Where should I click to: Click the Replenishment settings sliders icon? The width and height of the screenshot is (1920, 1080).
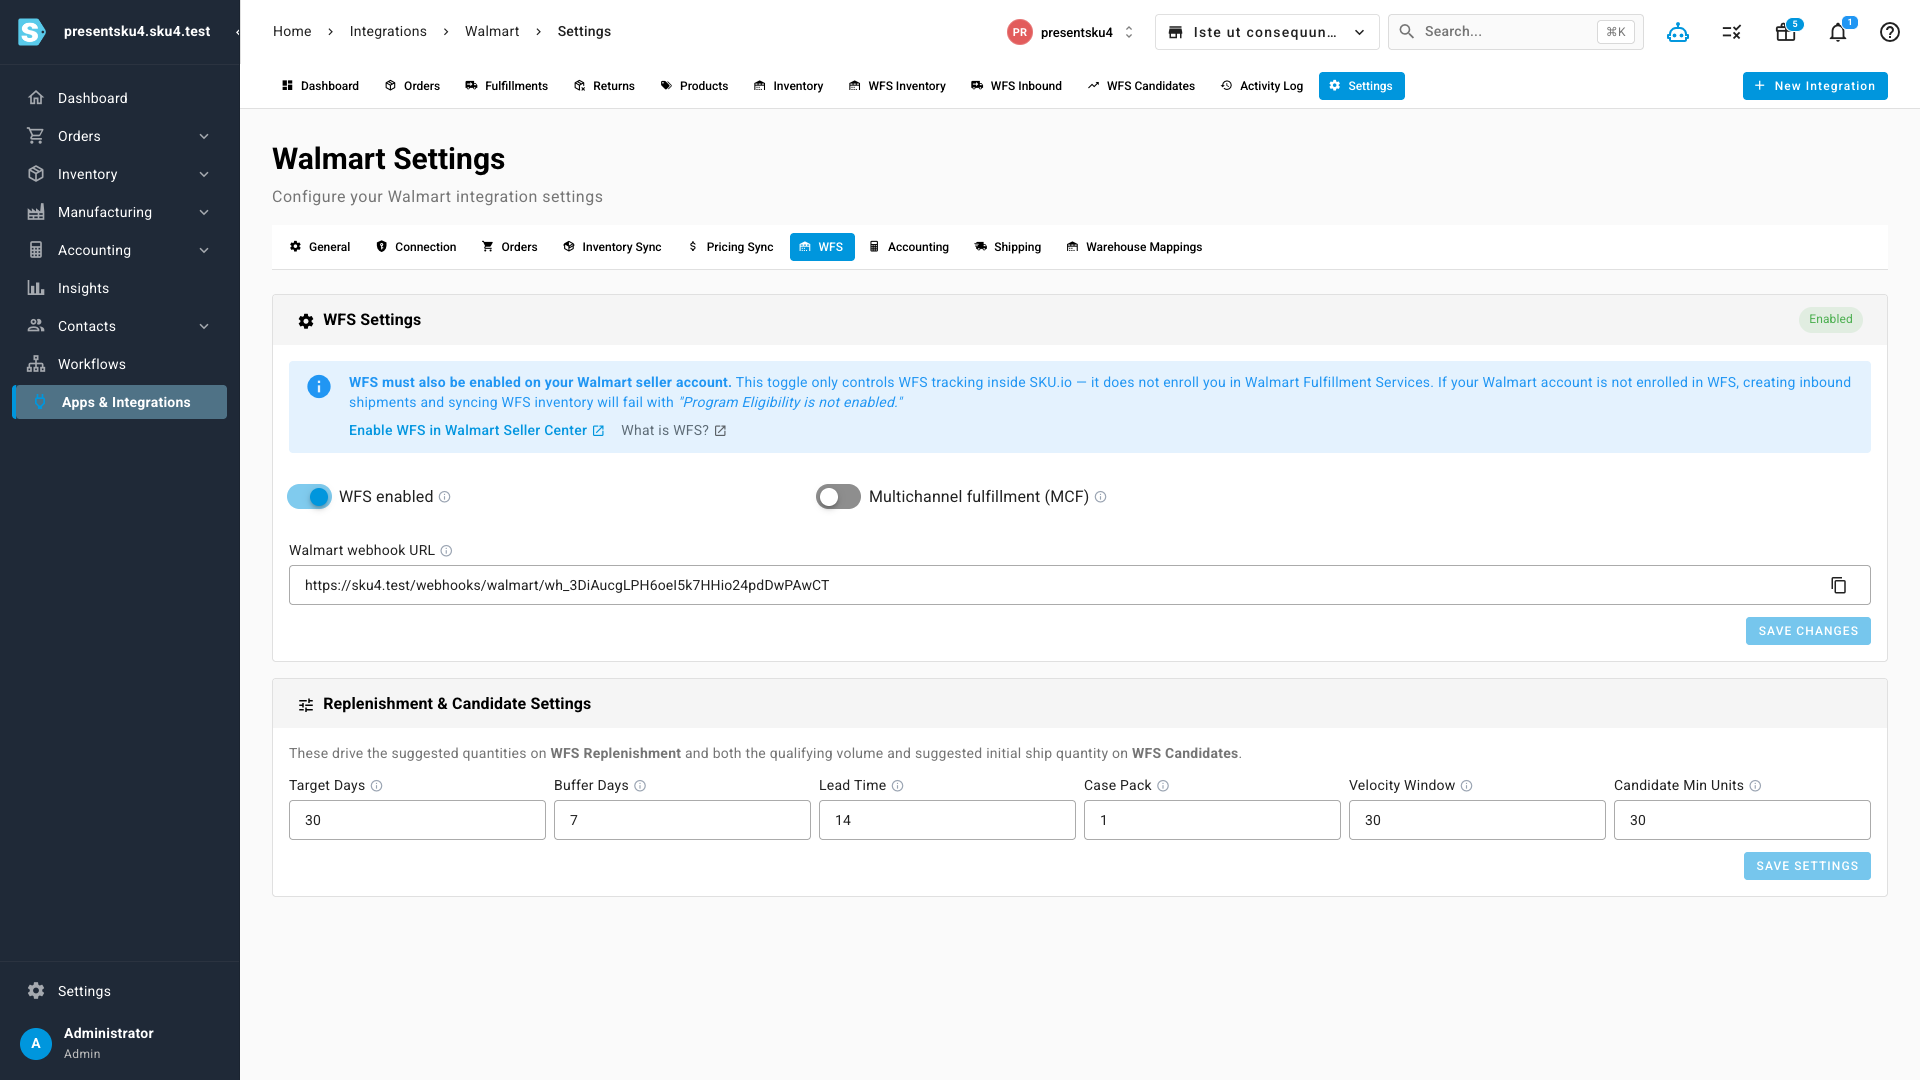(x=306, y=705)
